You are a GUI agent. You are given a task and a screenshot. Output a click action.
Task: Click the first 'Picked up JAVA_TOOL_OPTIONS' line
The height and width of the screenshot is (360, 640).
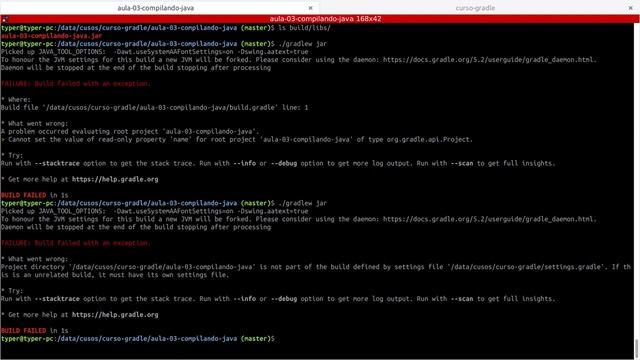155,52
